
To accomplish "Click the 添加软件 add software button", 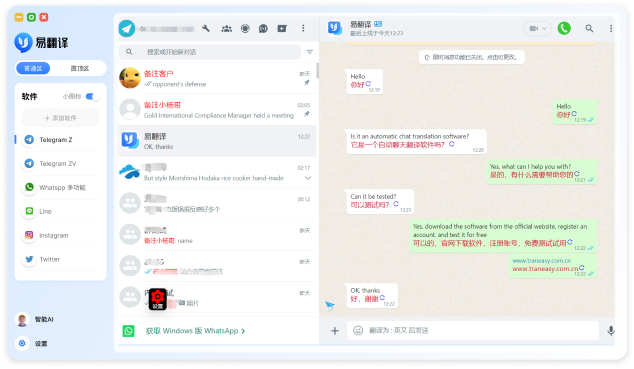I will tap(61, 118).
